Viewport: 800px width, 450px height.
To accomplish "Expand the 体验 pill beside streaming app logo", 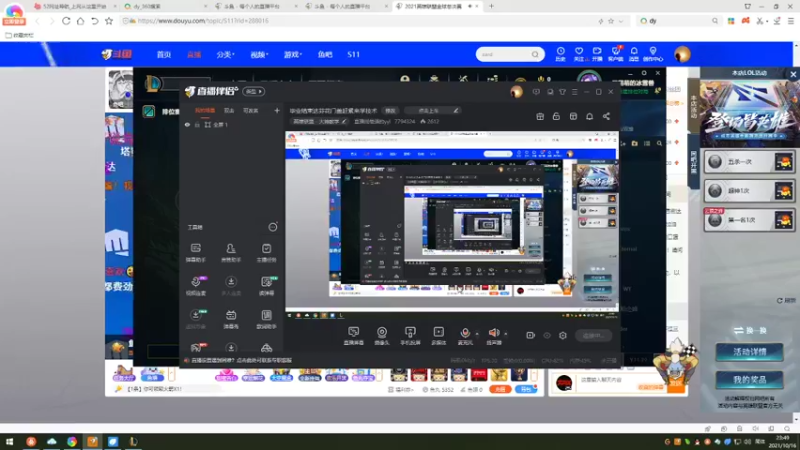I will pyautogui.click(x=254, y=91).
